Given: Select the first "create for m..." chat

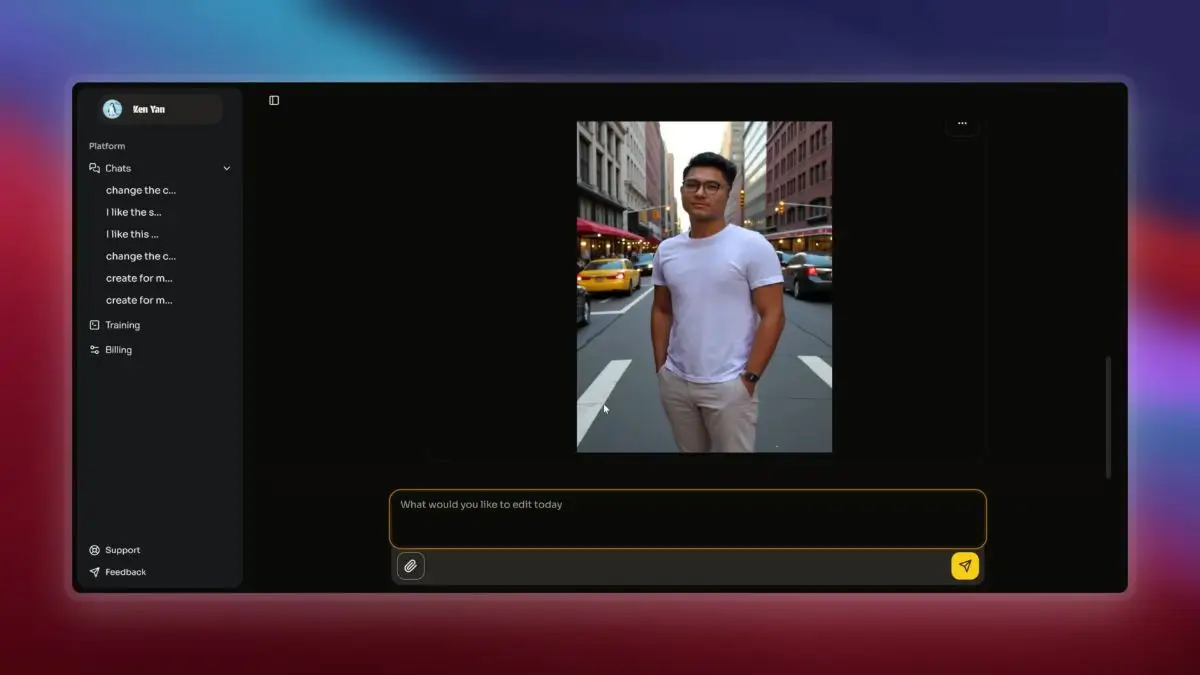Looking at the screenshot, I should (x=139, y=278).
